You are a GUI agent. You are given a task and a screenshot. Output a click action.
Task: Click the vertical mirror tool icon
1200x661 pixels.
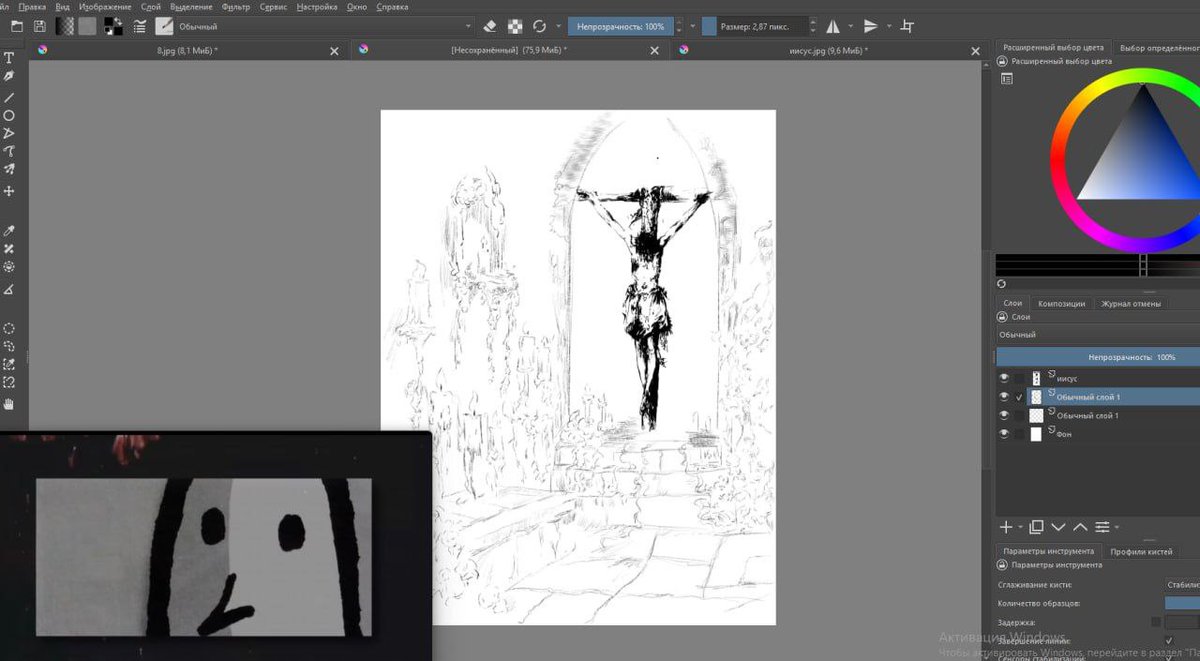(x=871, y=26)
